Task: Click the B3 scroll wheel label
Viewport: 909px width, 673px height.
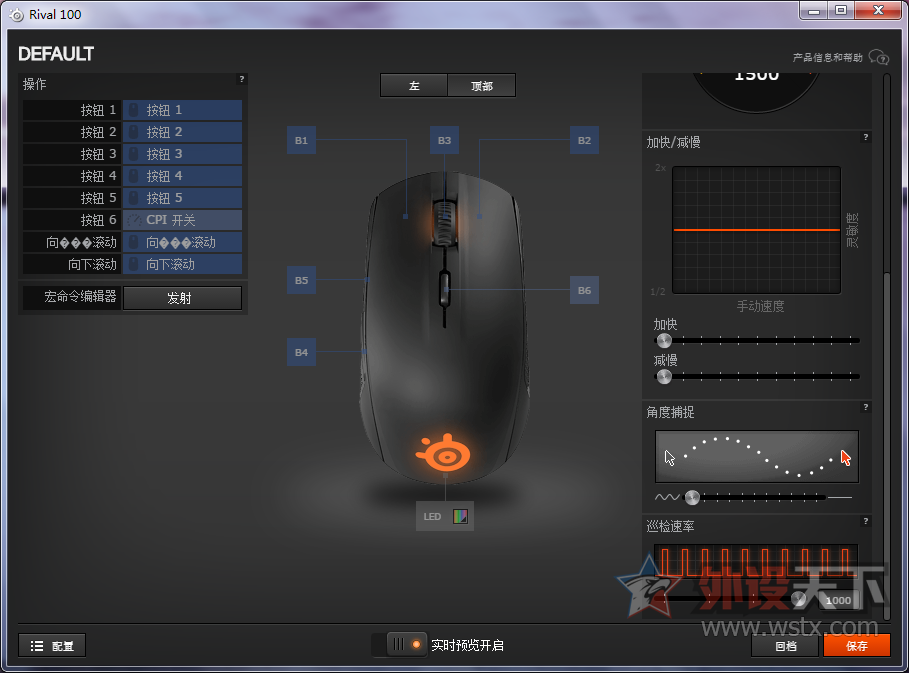Action: (x=445, y=140)
